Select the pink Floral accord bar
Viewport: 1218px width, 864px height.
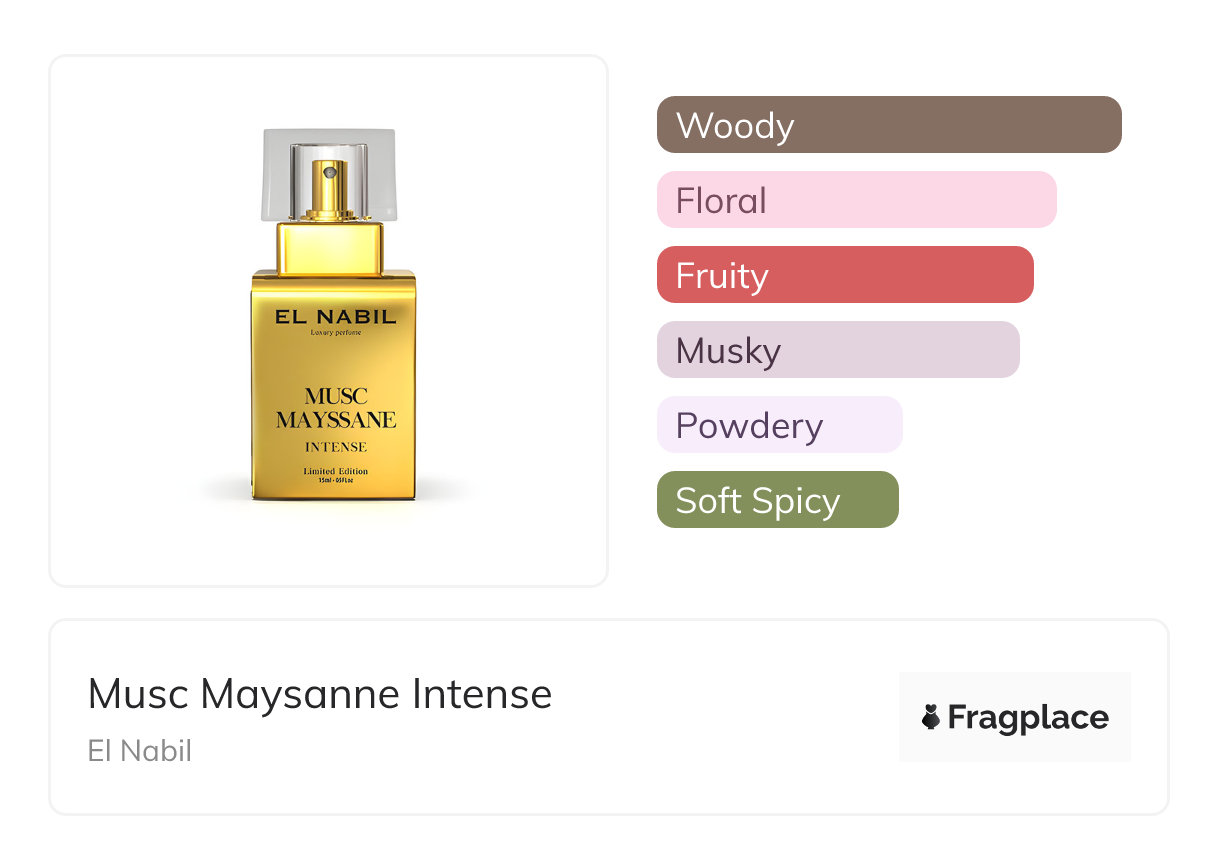click(856, 200)
